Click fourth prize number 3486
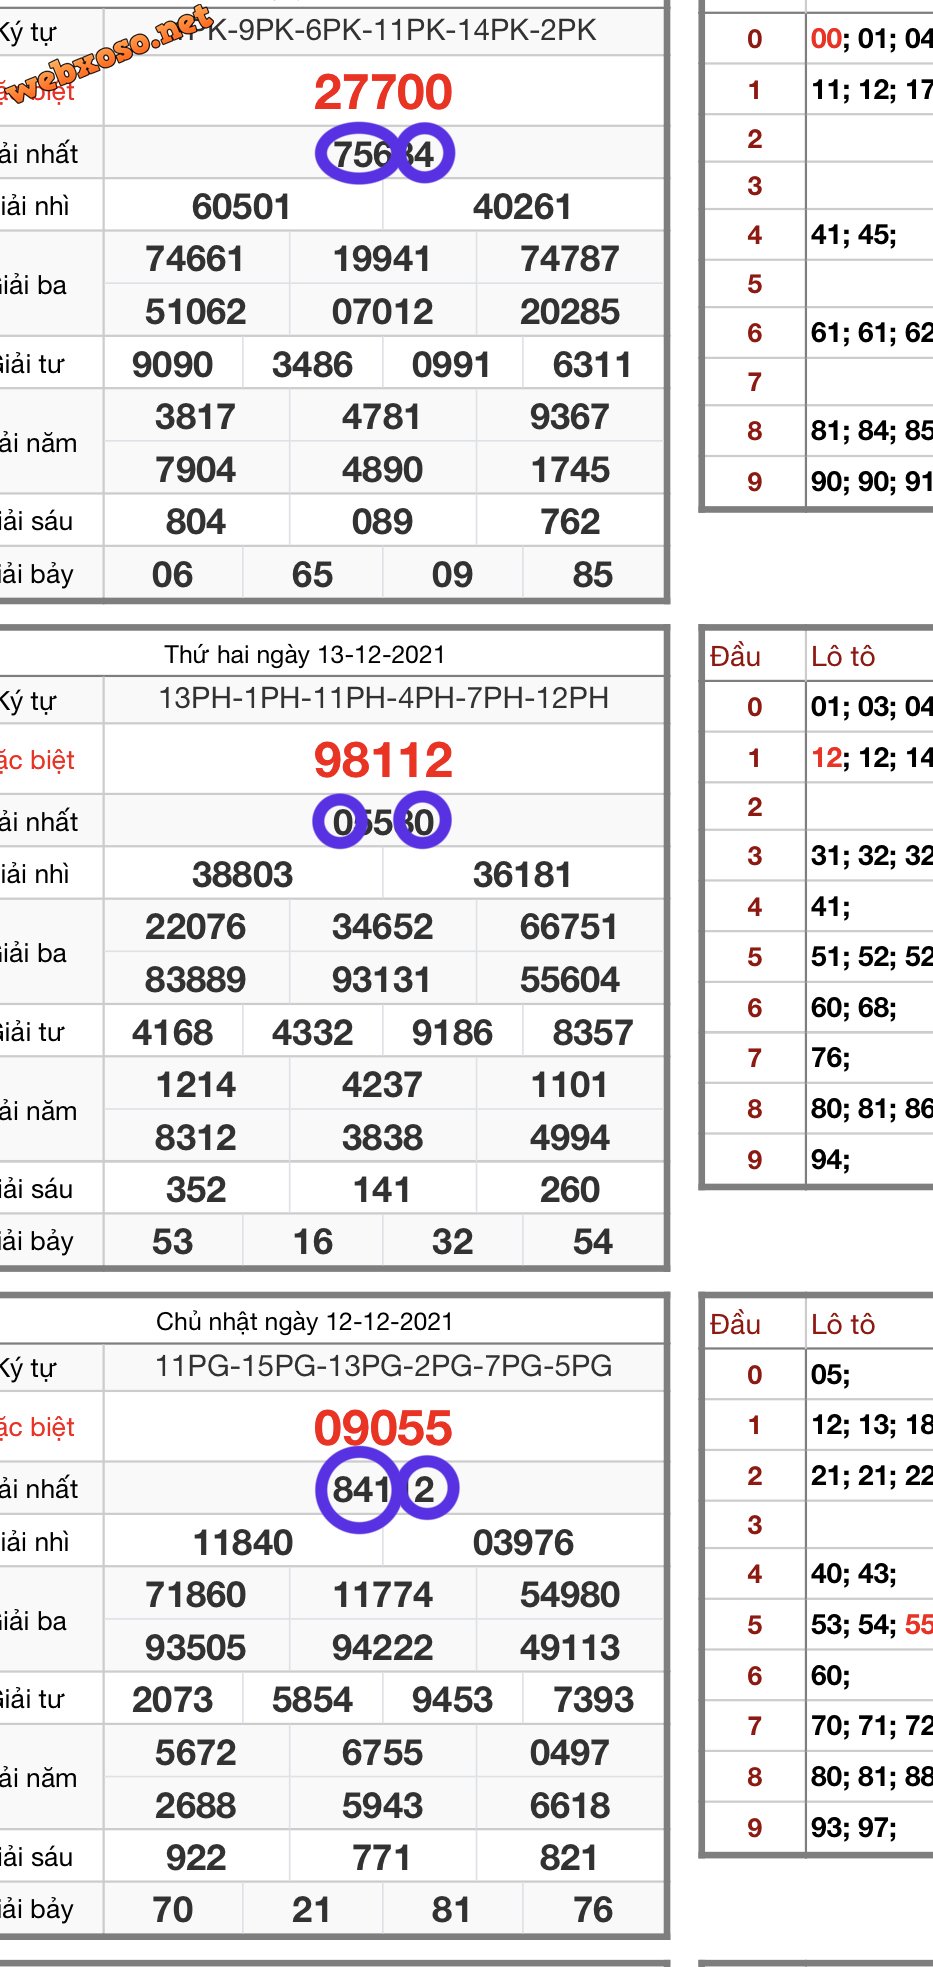933x1967 pixels. [312, 365]
